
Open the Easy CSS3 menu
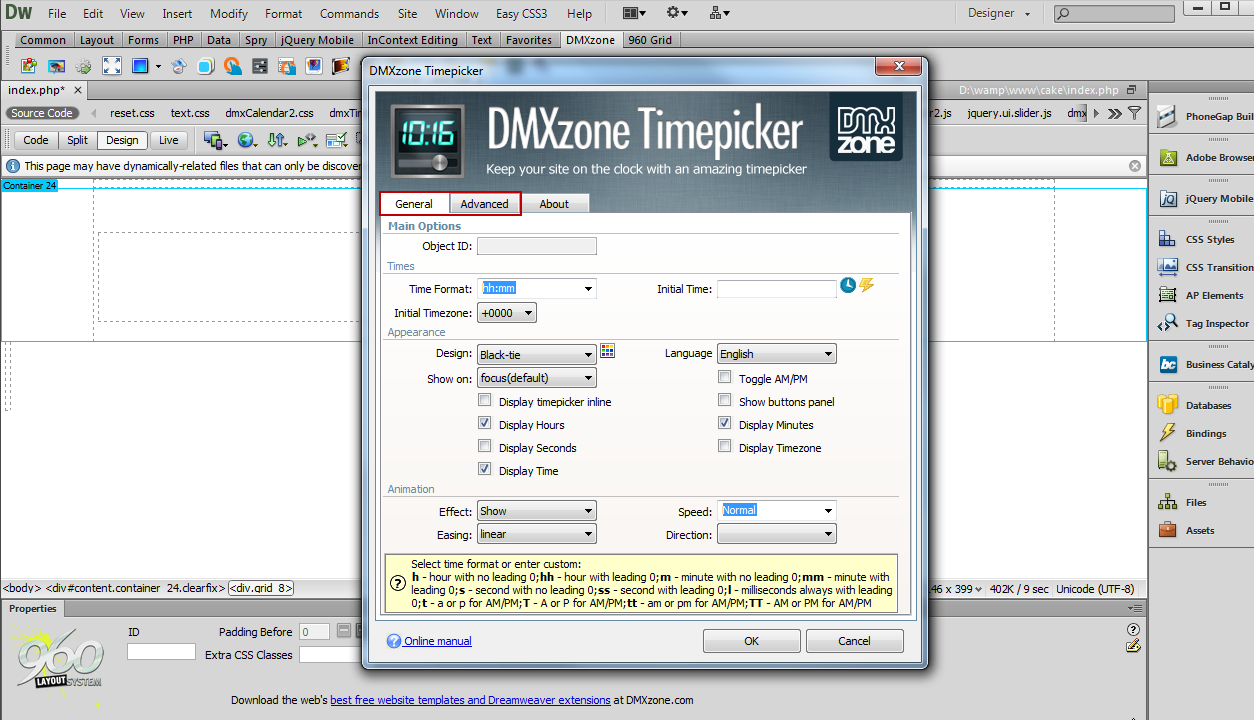coord(521,14)
